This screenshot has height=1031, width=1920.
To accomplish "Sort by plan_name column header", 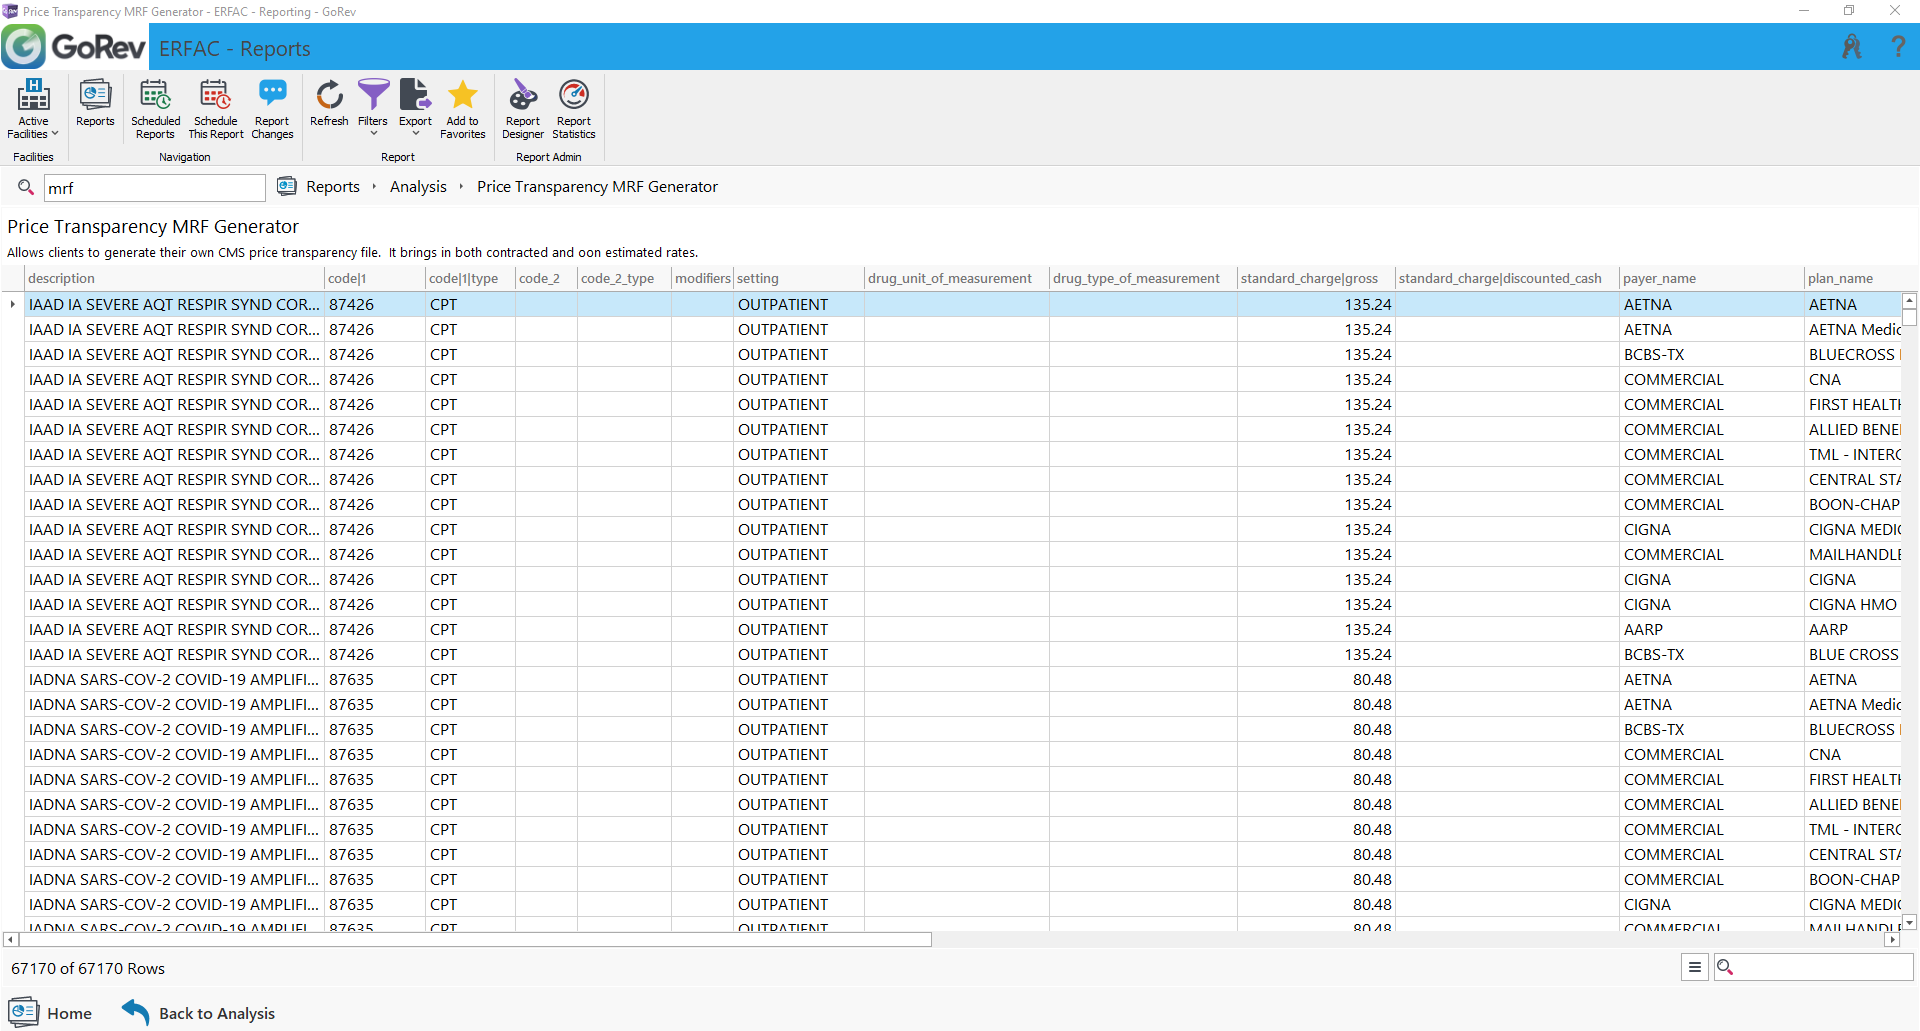I will (x=1853, y=278).
